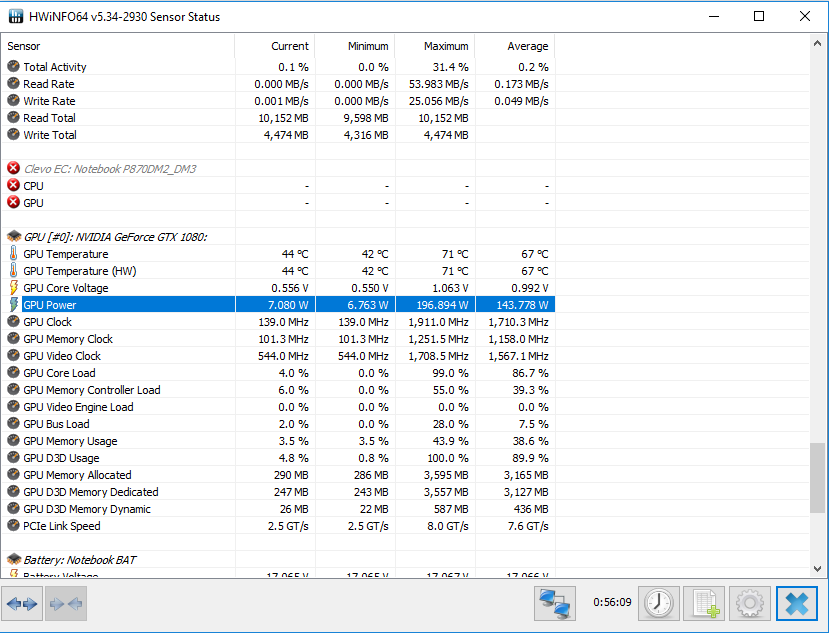
Task: Click the HWiNFO64 title bar app icon
Action: coord(16,16)
